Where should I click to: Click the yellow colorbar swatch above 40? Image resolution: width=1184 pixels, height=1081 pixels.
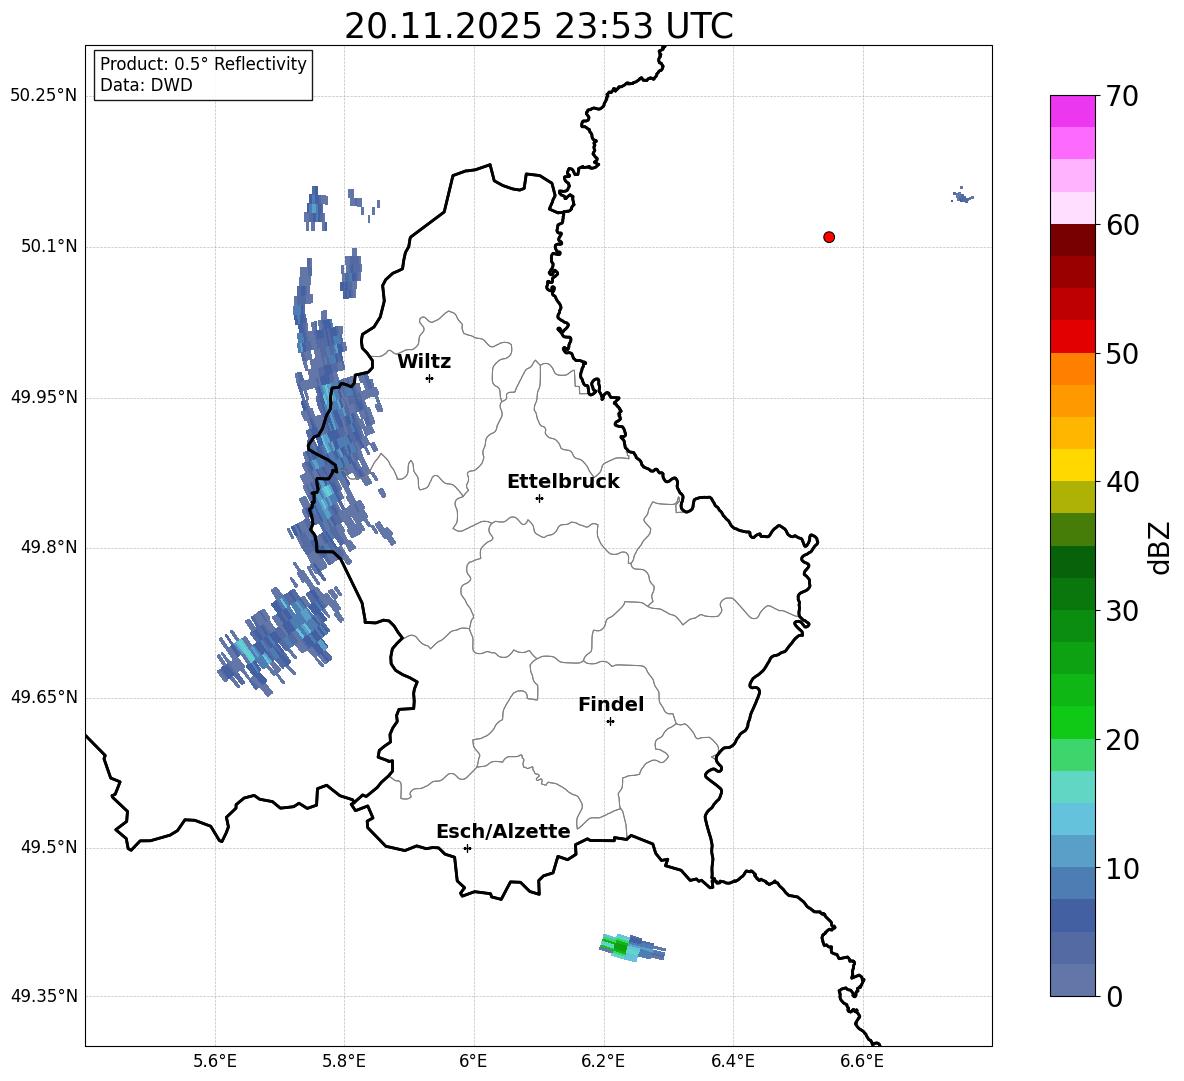(1073, 465)
